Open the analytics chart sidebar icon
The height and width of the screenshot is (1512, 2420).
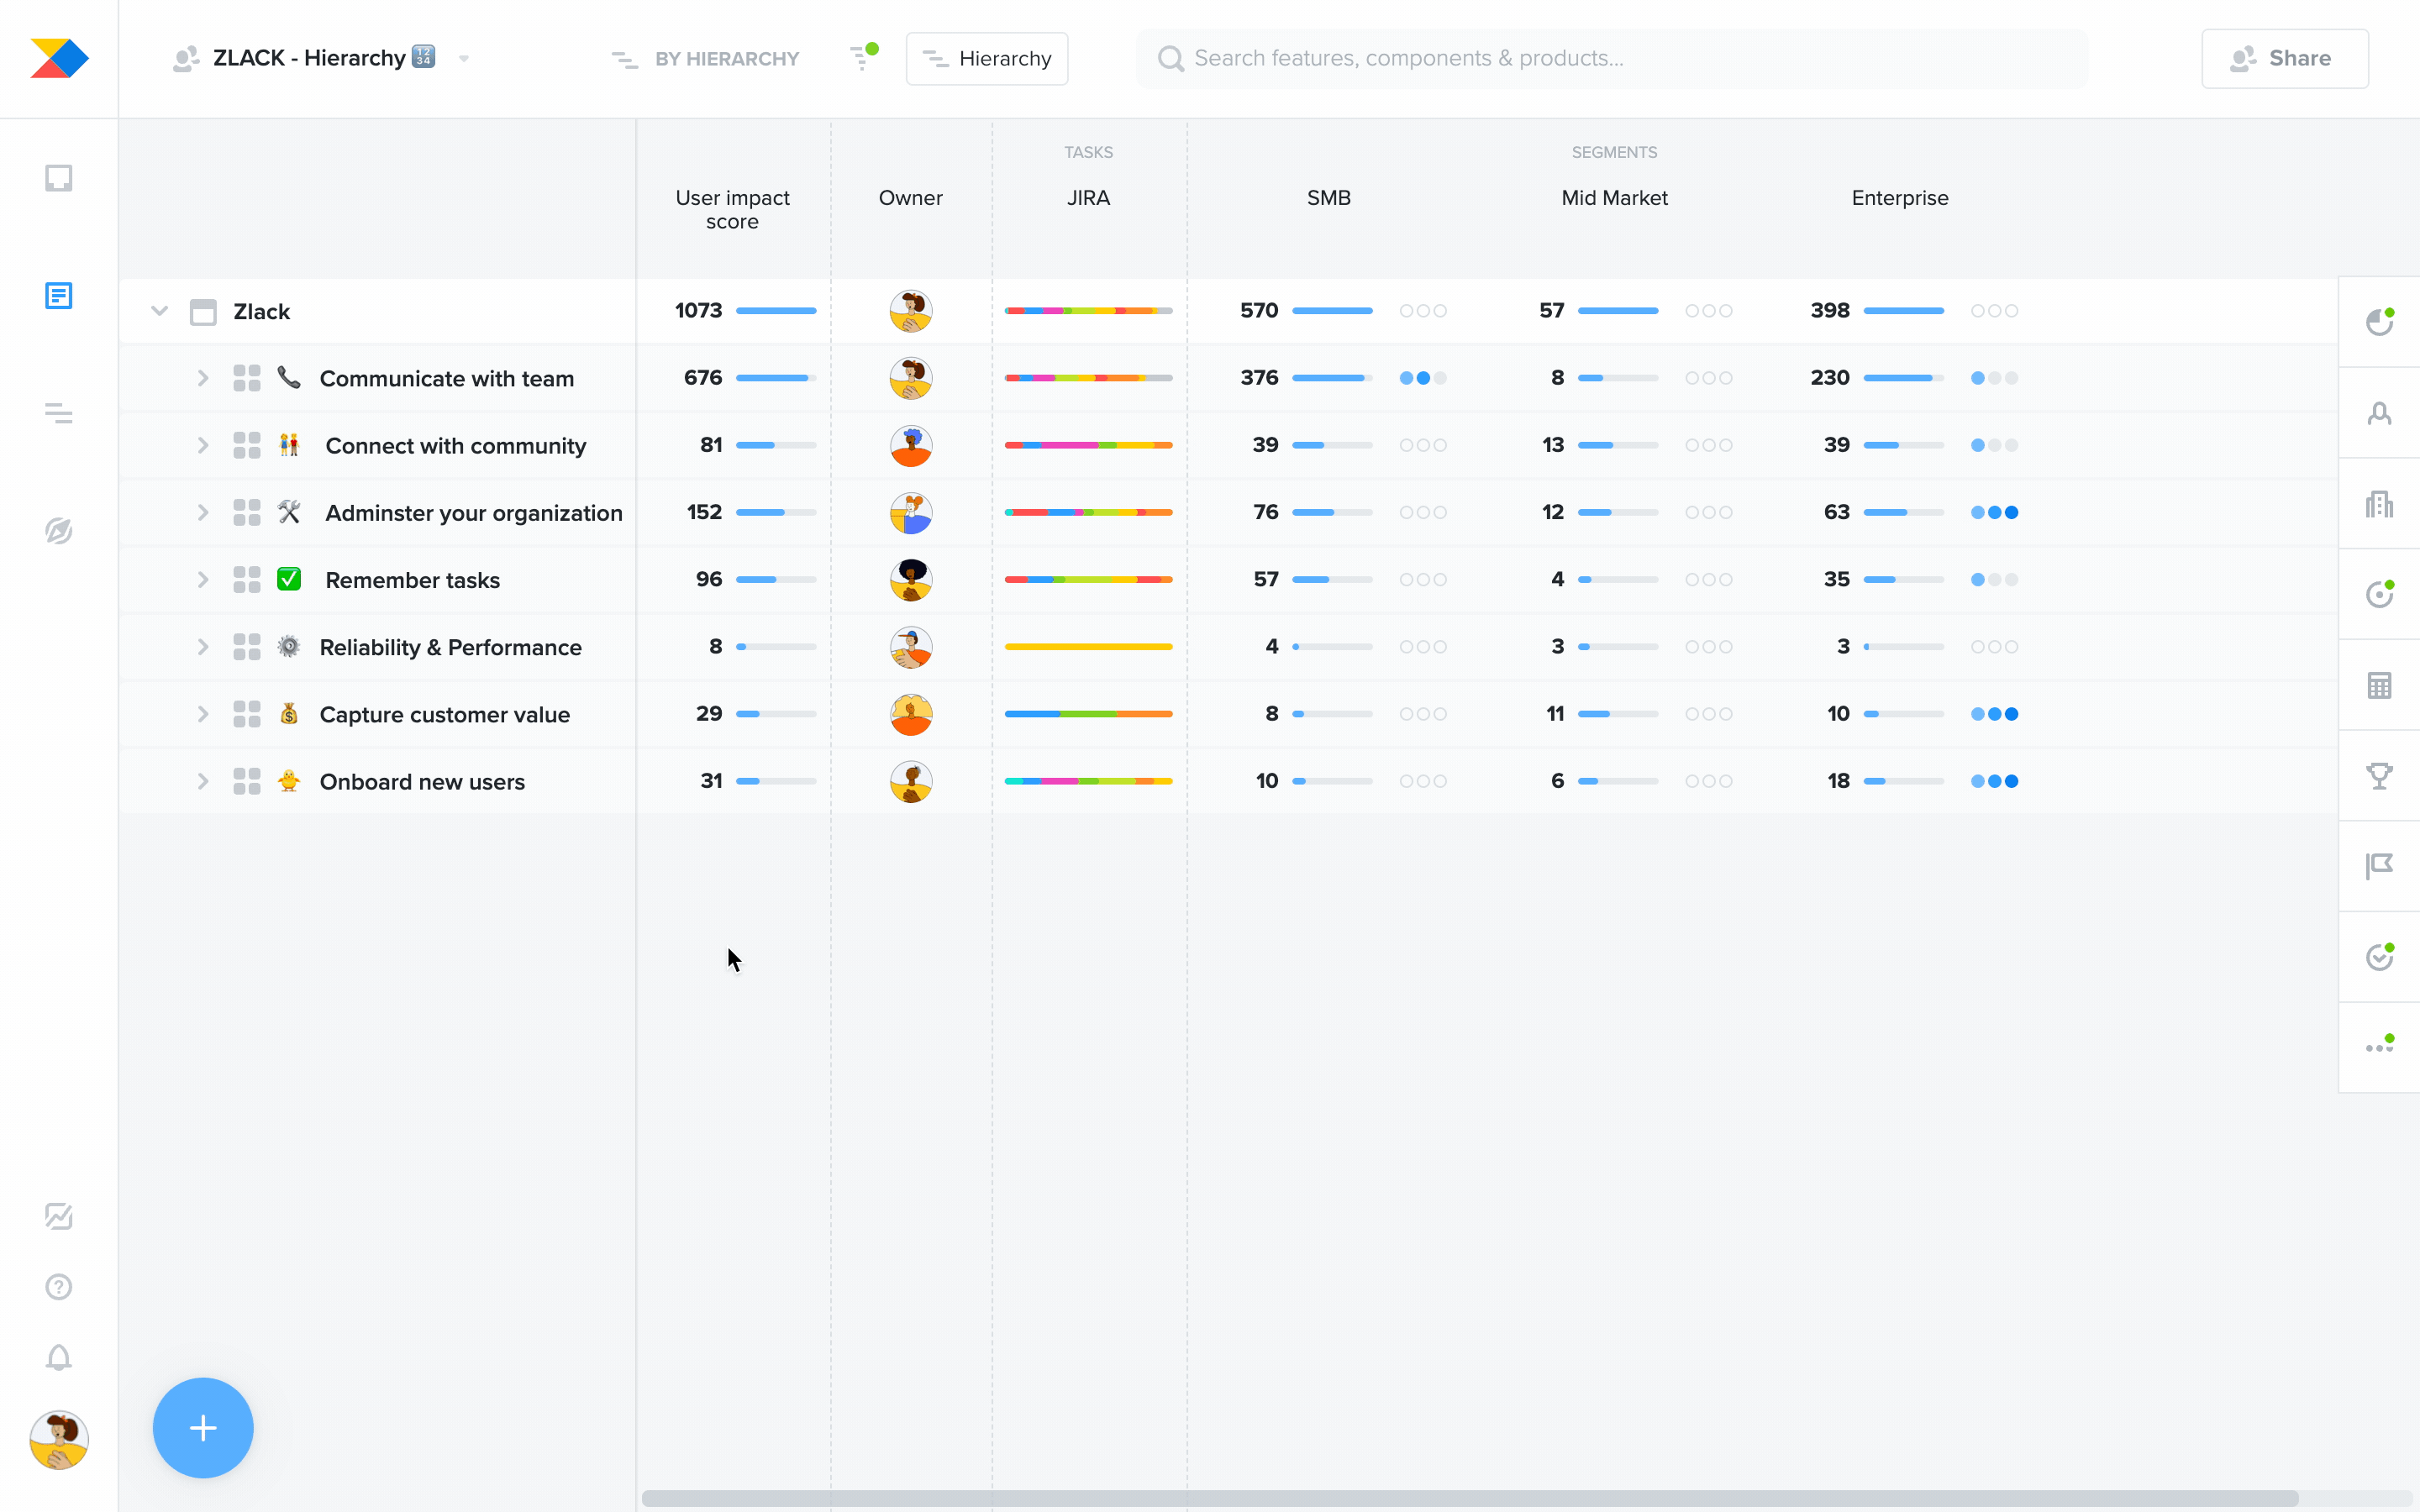tap(59, 1216)
